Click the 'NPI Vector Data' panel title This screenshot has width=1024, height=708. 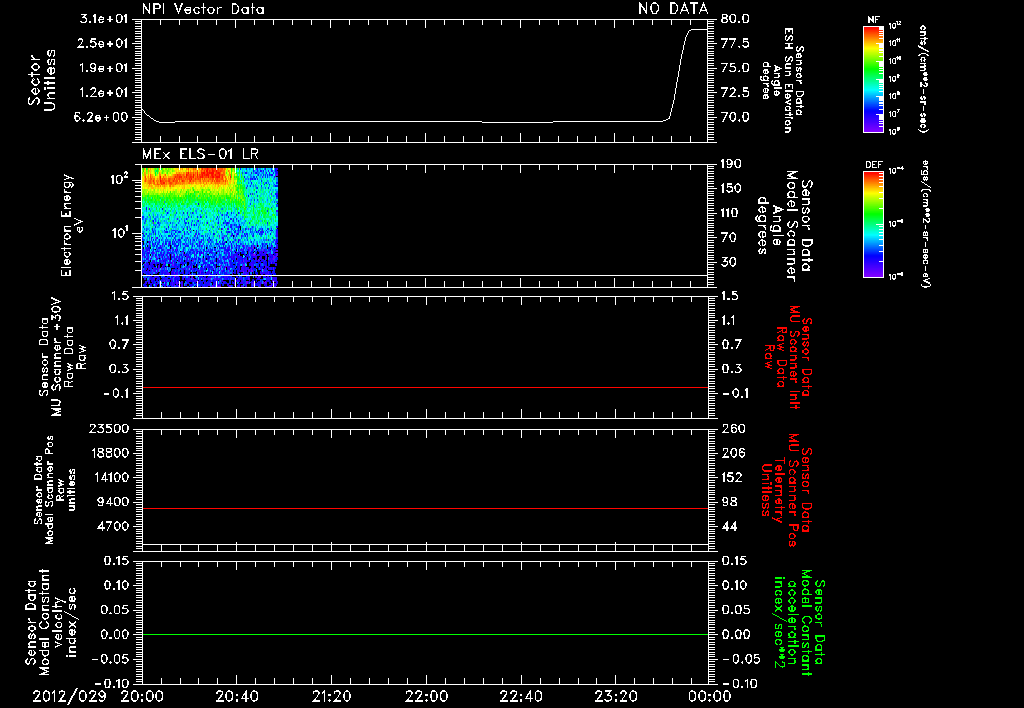pyautogui.click(x=203, y=9)
